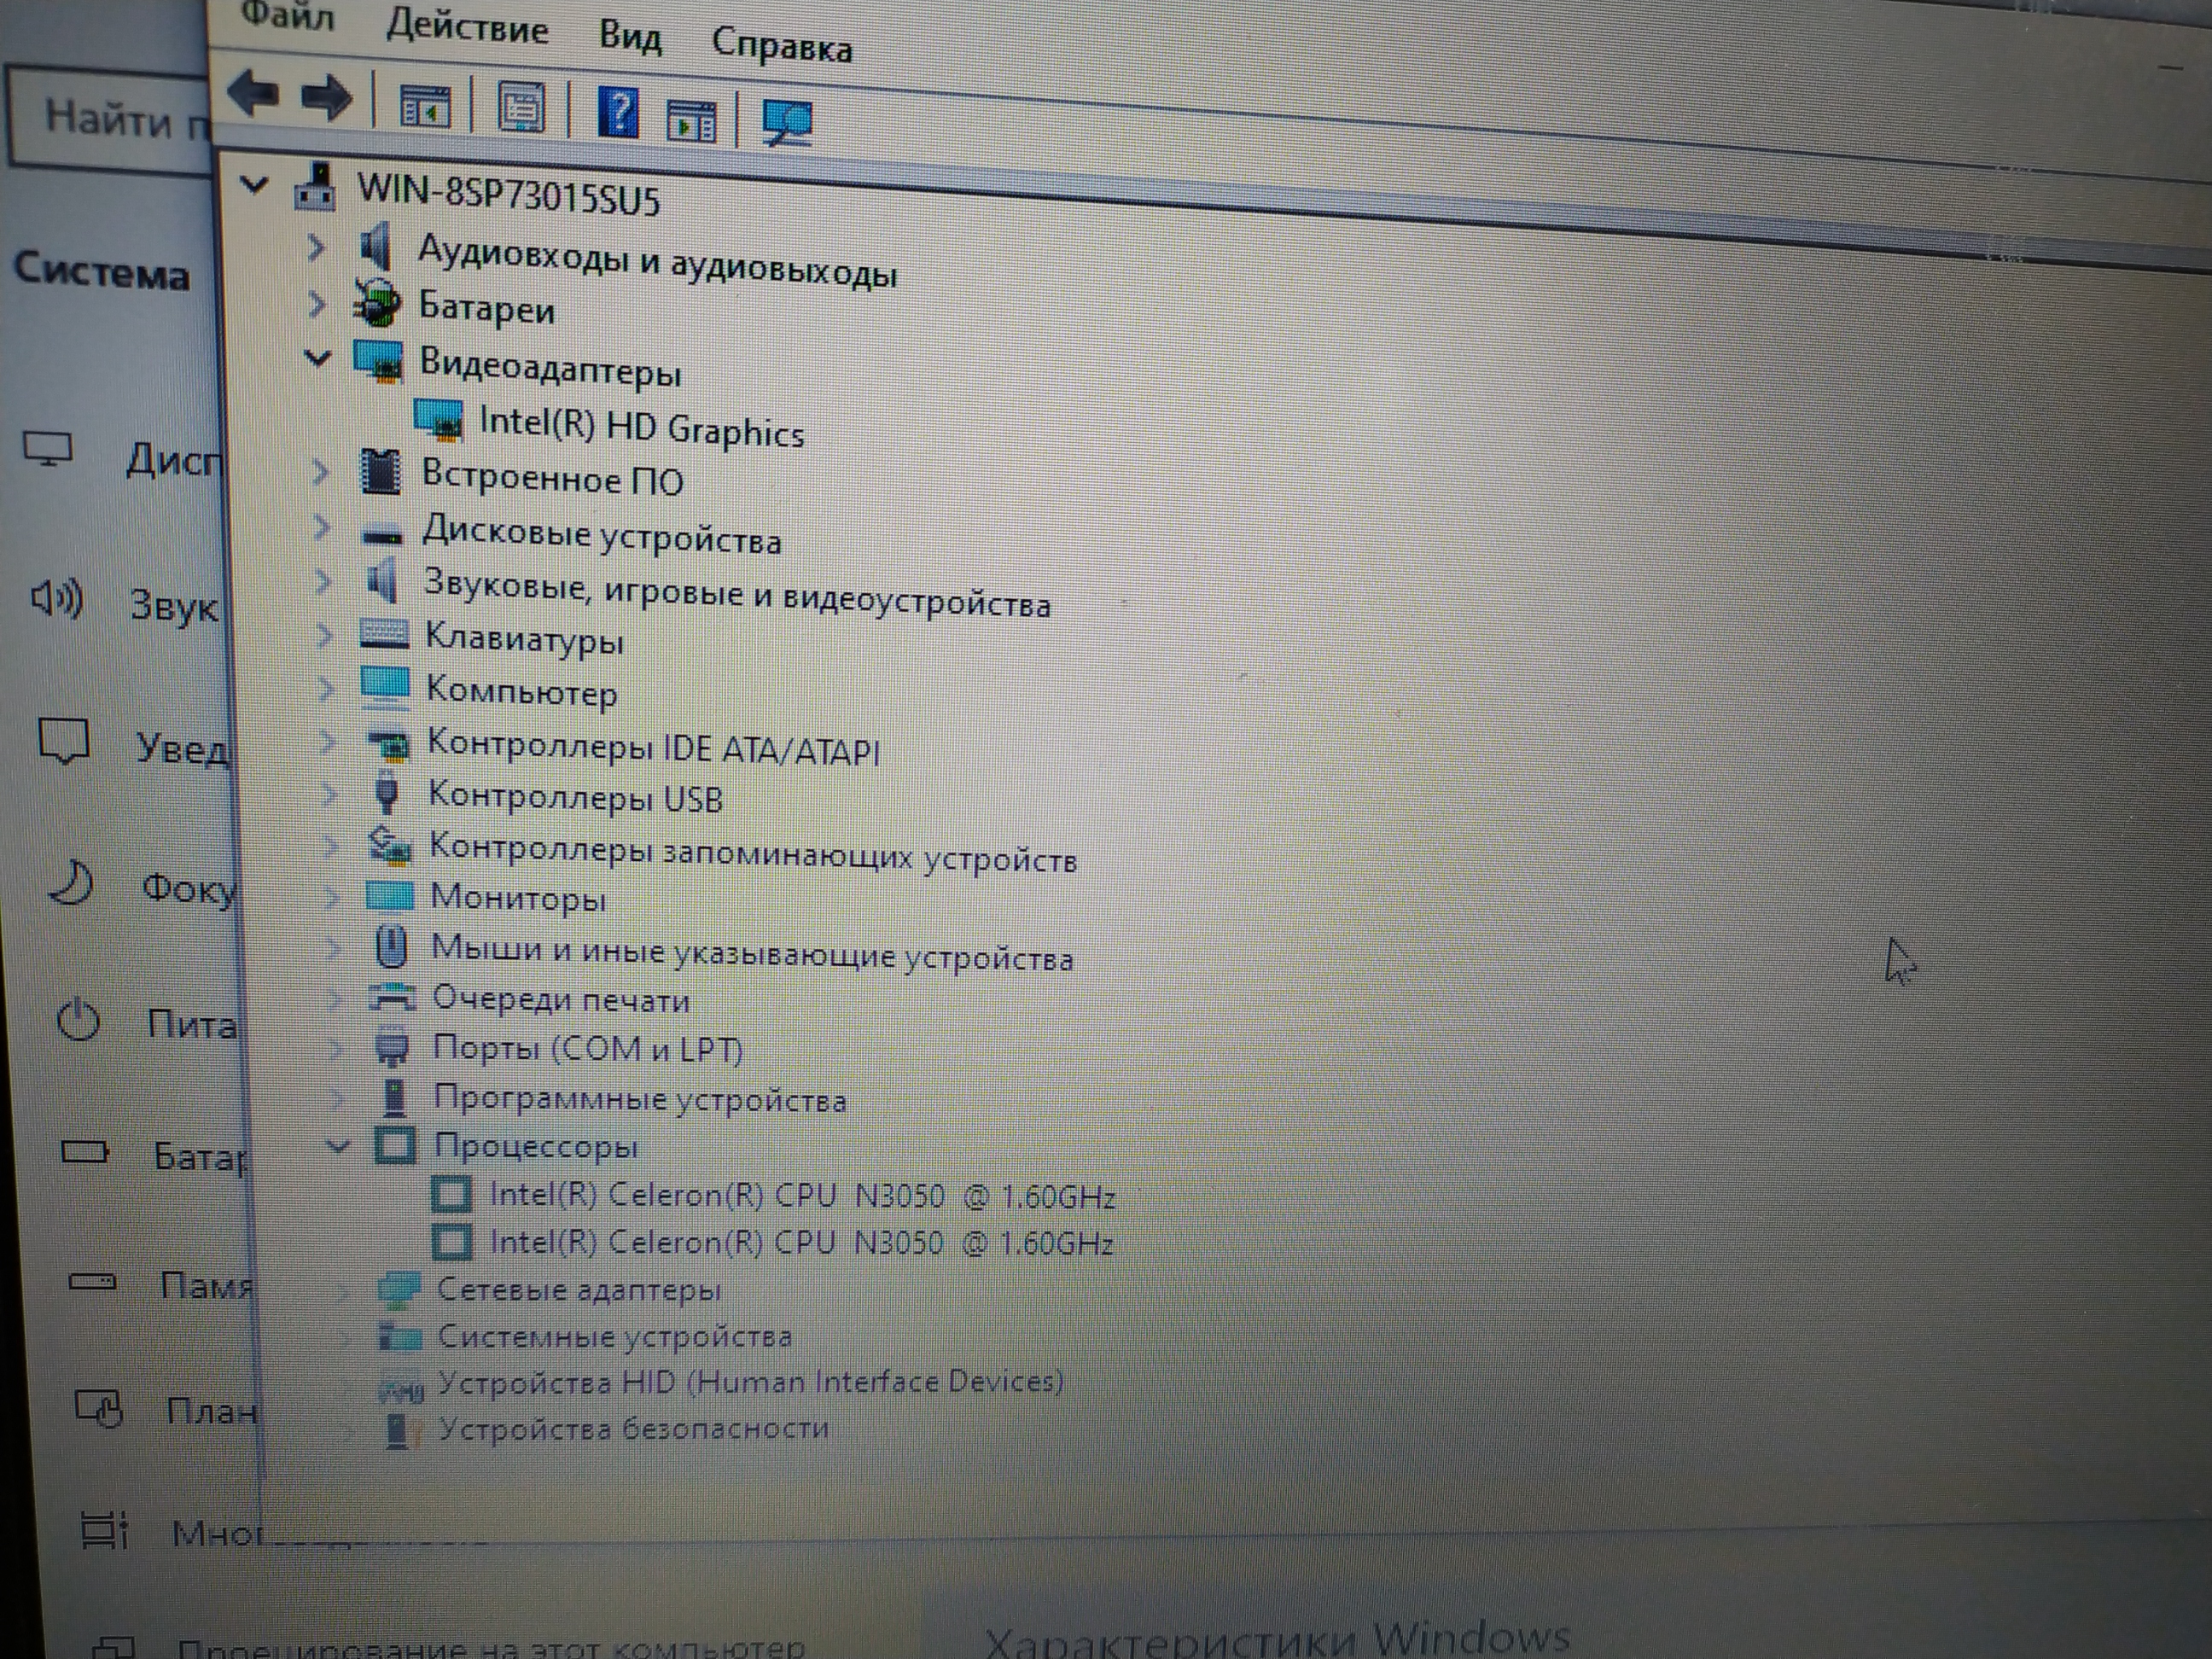The height and width of the screenshot is (1659, 2212).
Task: Select the Intel(R) HD Graphics device
Action: tap(641, 427)
